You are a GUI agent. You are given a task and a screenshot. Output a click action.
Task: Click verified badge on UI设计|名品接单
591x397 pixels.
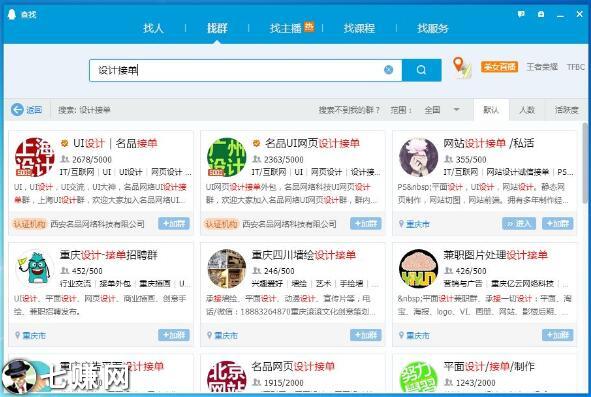[64, 143]
